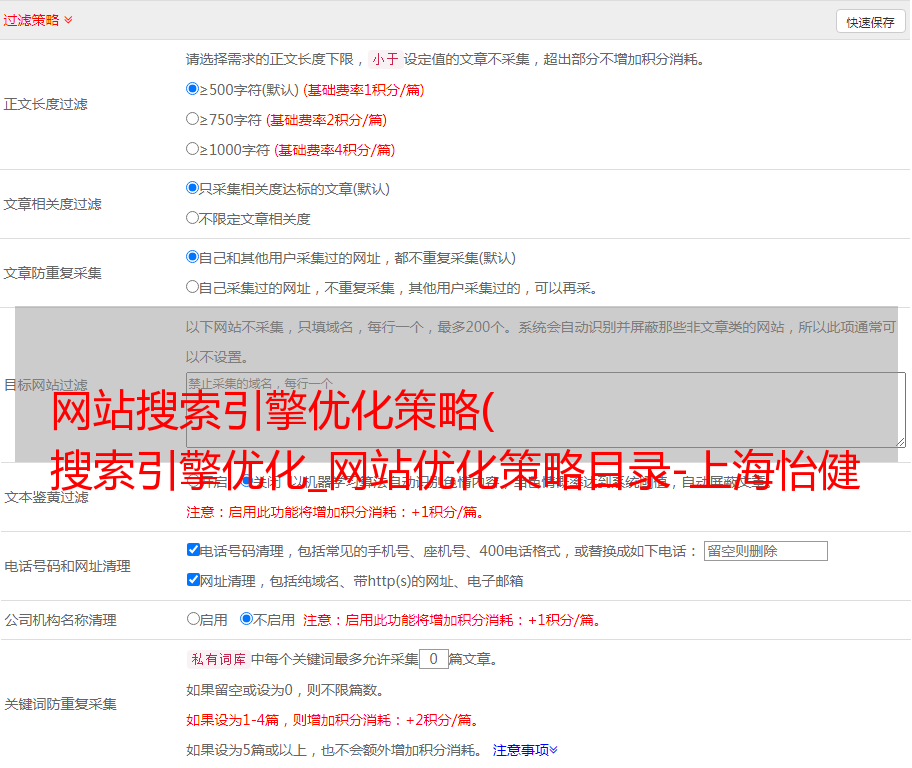
Task: Select 自己采集过的网址，不重复采集 option
Action: coord(192,287)
